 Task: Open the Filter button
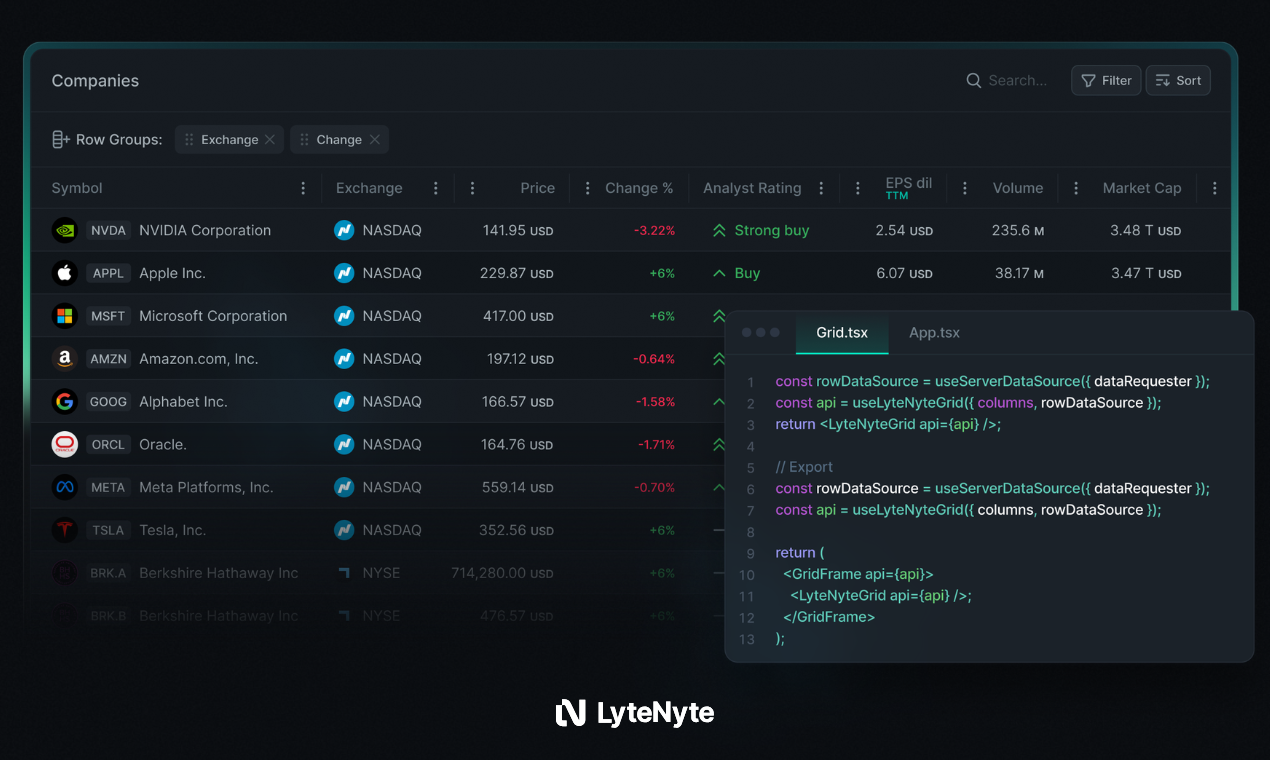[1106, 81]
